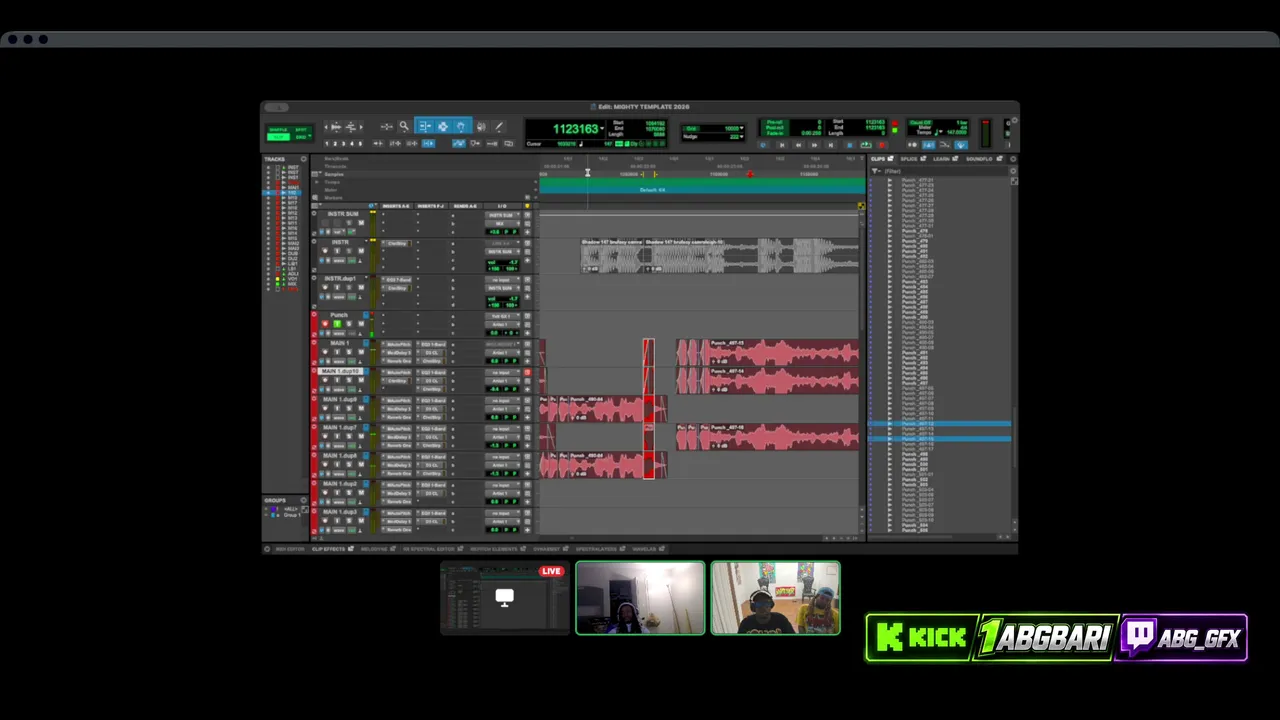Open the CLIP EFFECTS bottom tab
1280x720 pixels.
coord(328,549)
